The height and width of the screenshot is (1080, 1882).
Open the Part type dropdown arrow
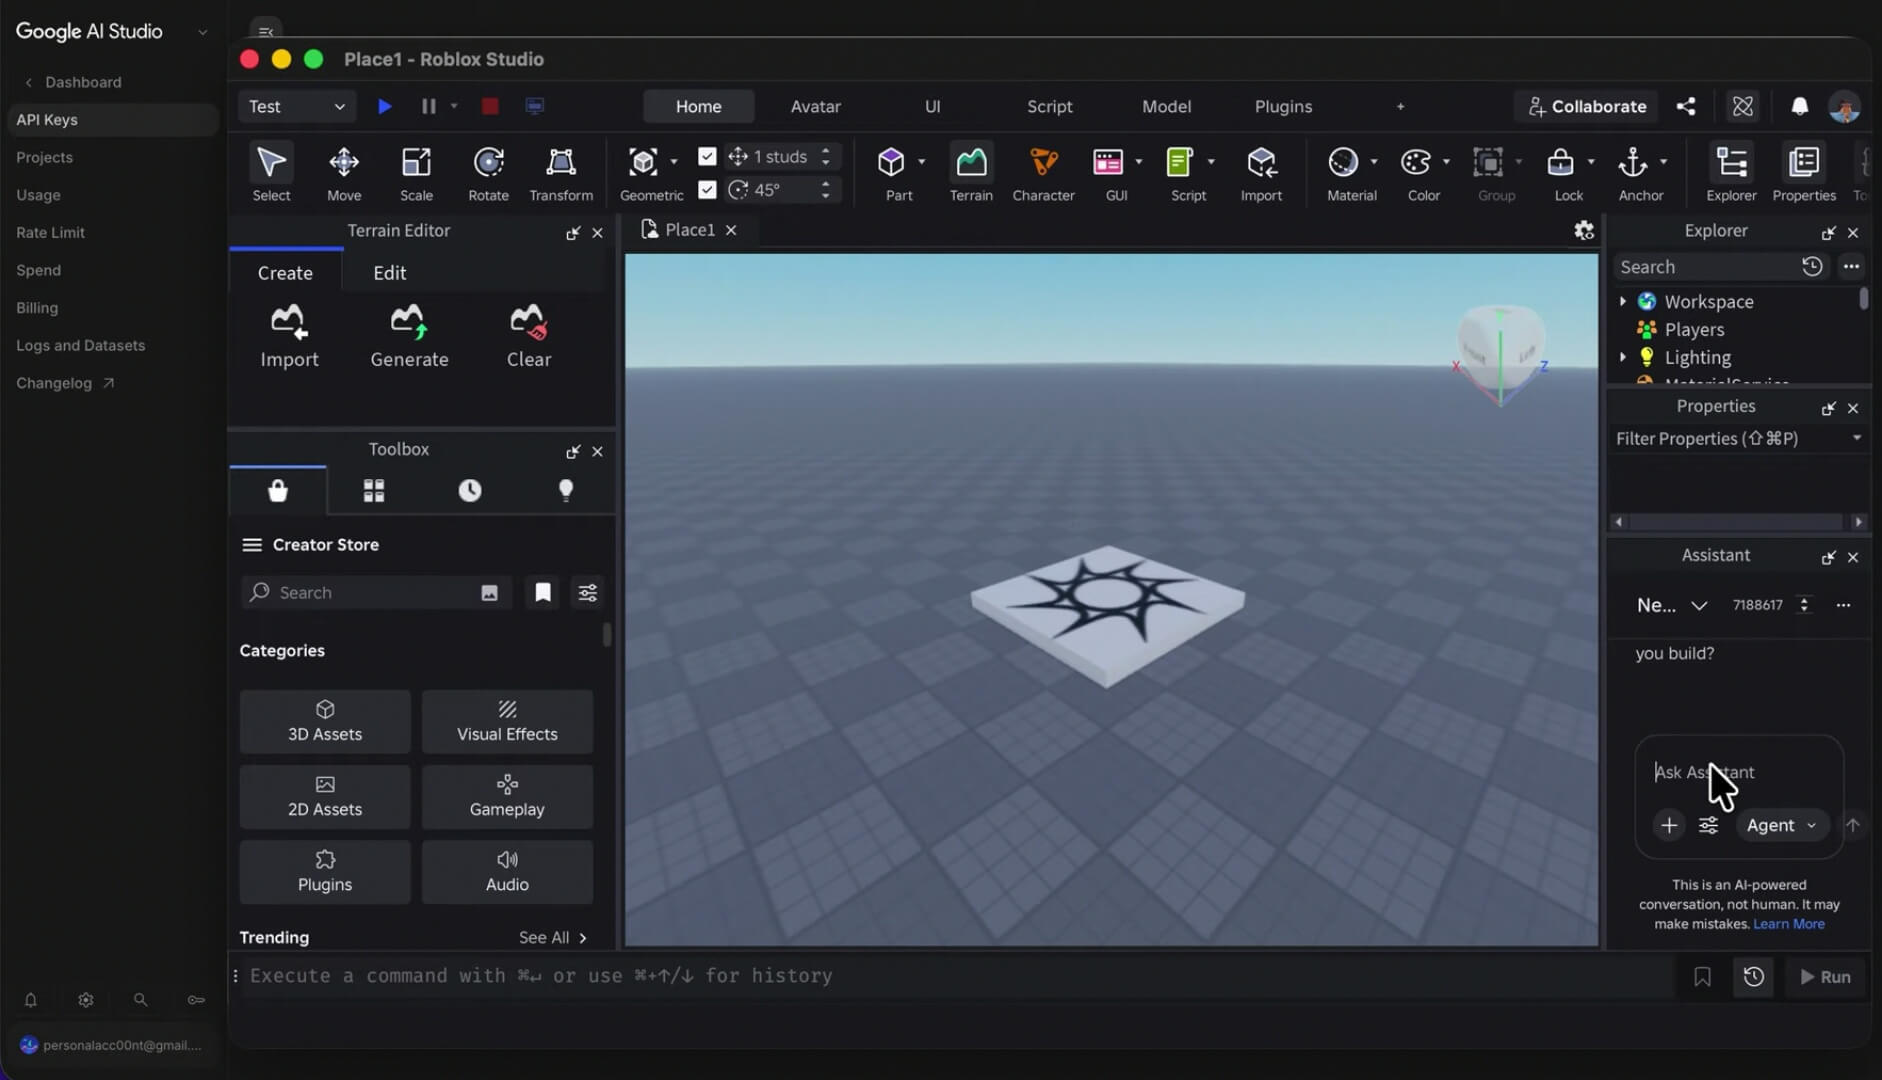click(921, 161)
